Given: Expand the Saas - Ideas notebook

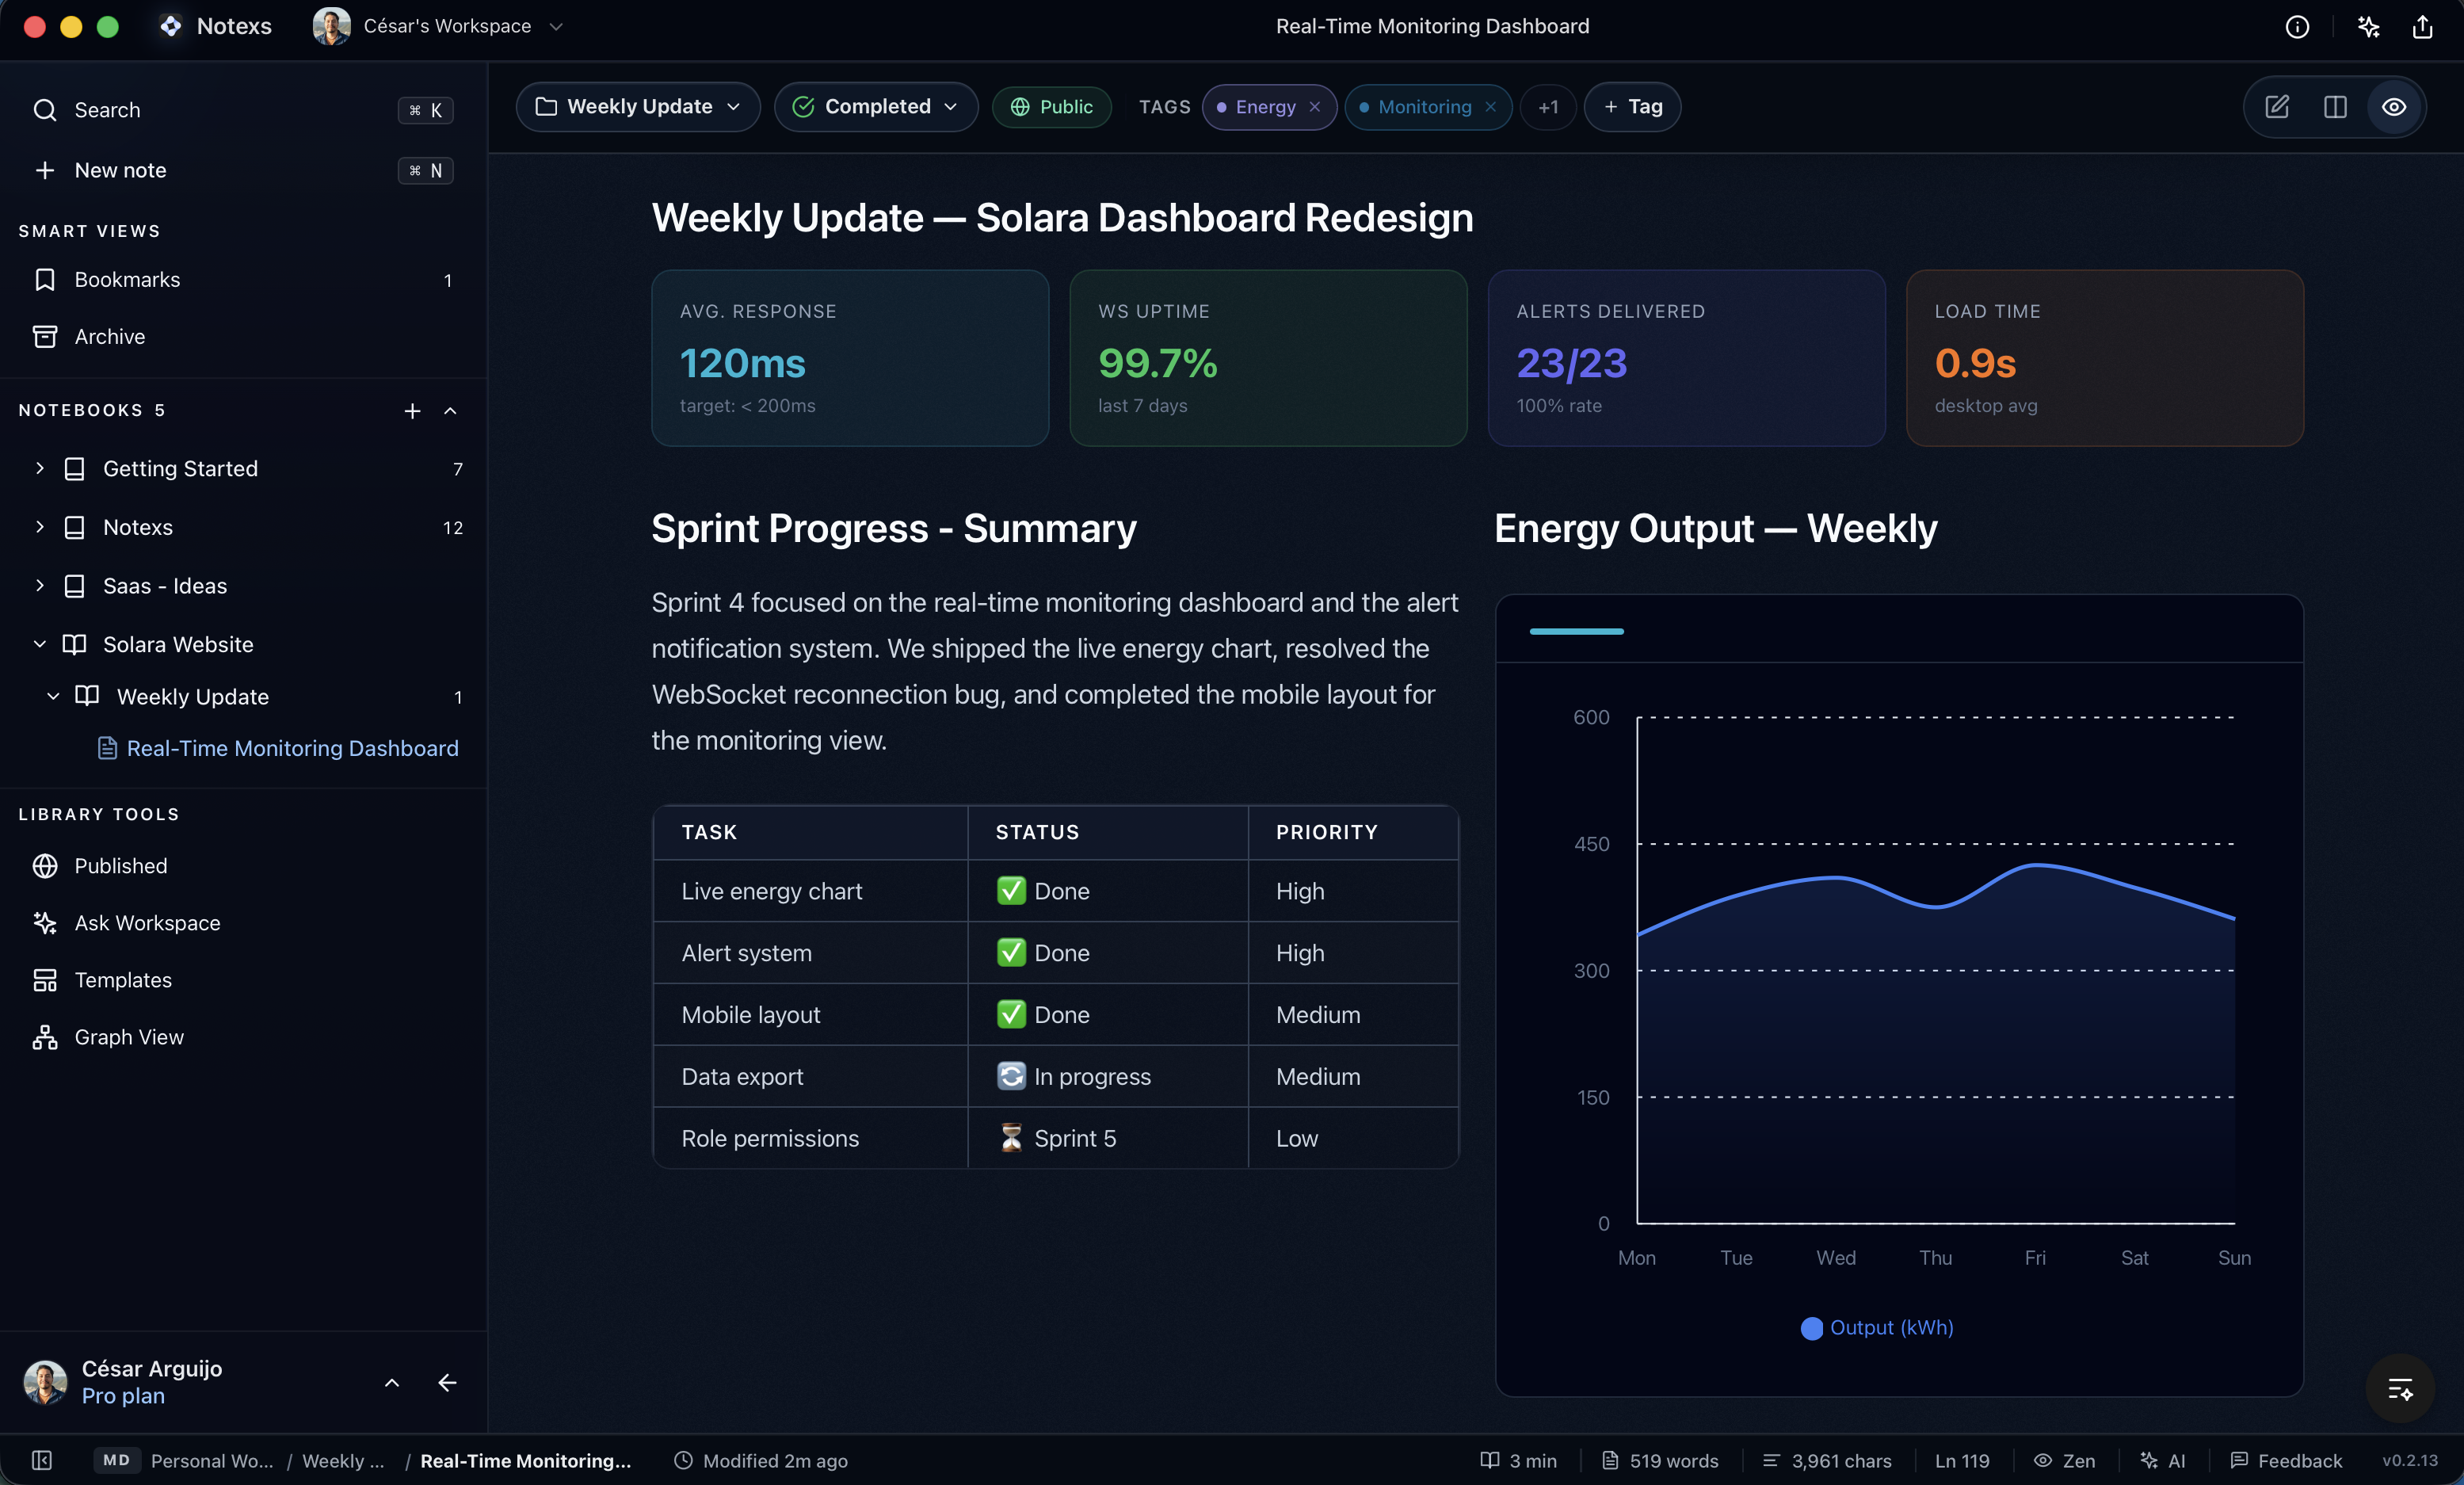Looking at the screenshot, I should pyautogui.click(x=40, y=585).
